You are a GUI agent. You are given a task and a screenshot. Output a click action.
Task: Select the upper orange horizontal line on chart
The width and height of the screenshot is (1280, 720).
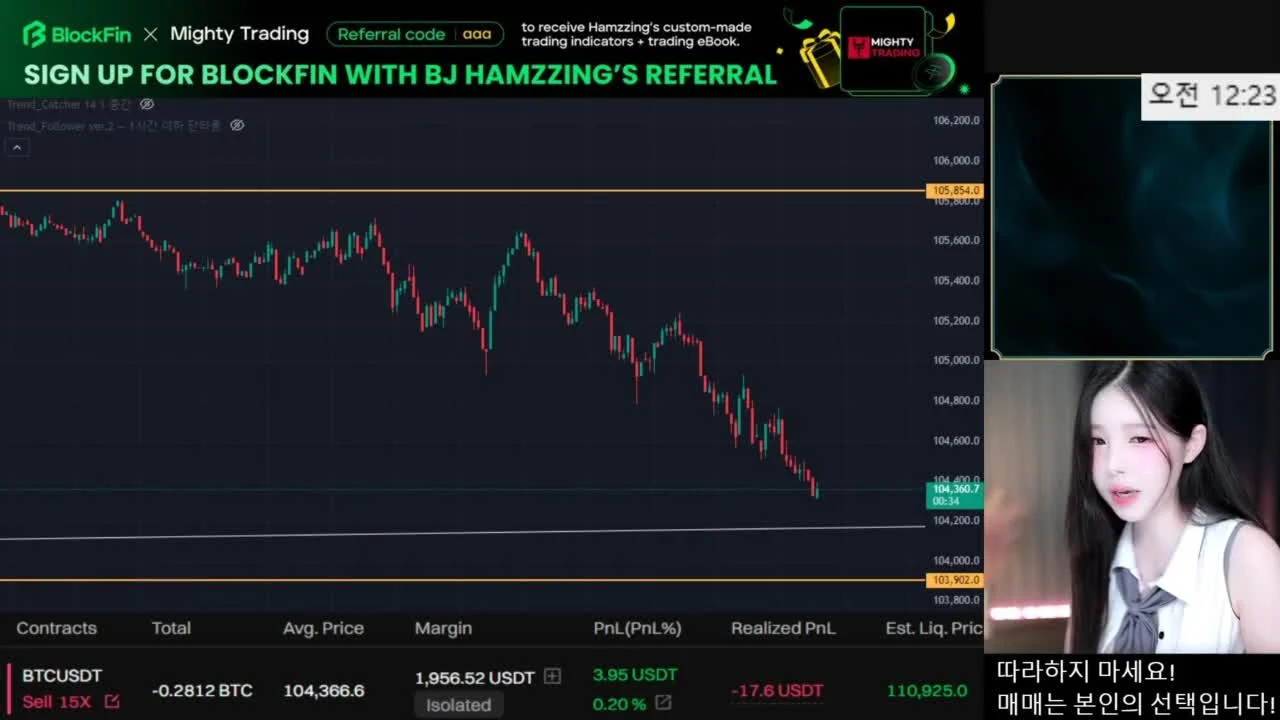point(462,190)
